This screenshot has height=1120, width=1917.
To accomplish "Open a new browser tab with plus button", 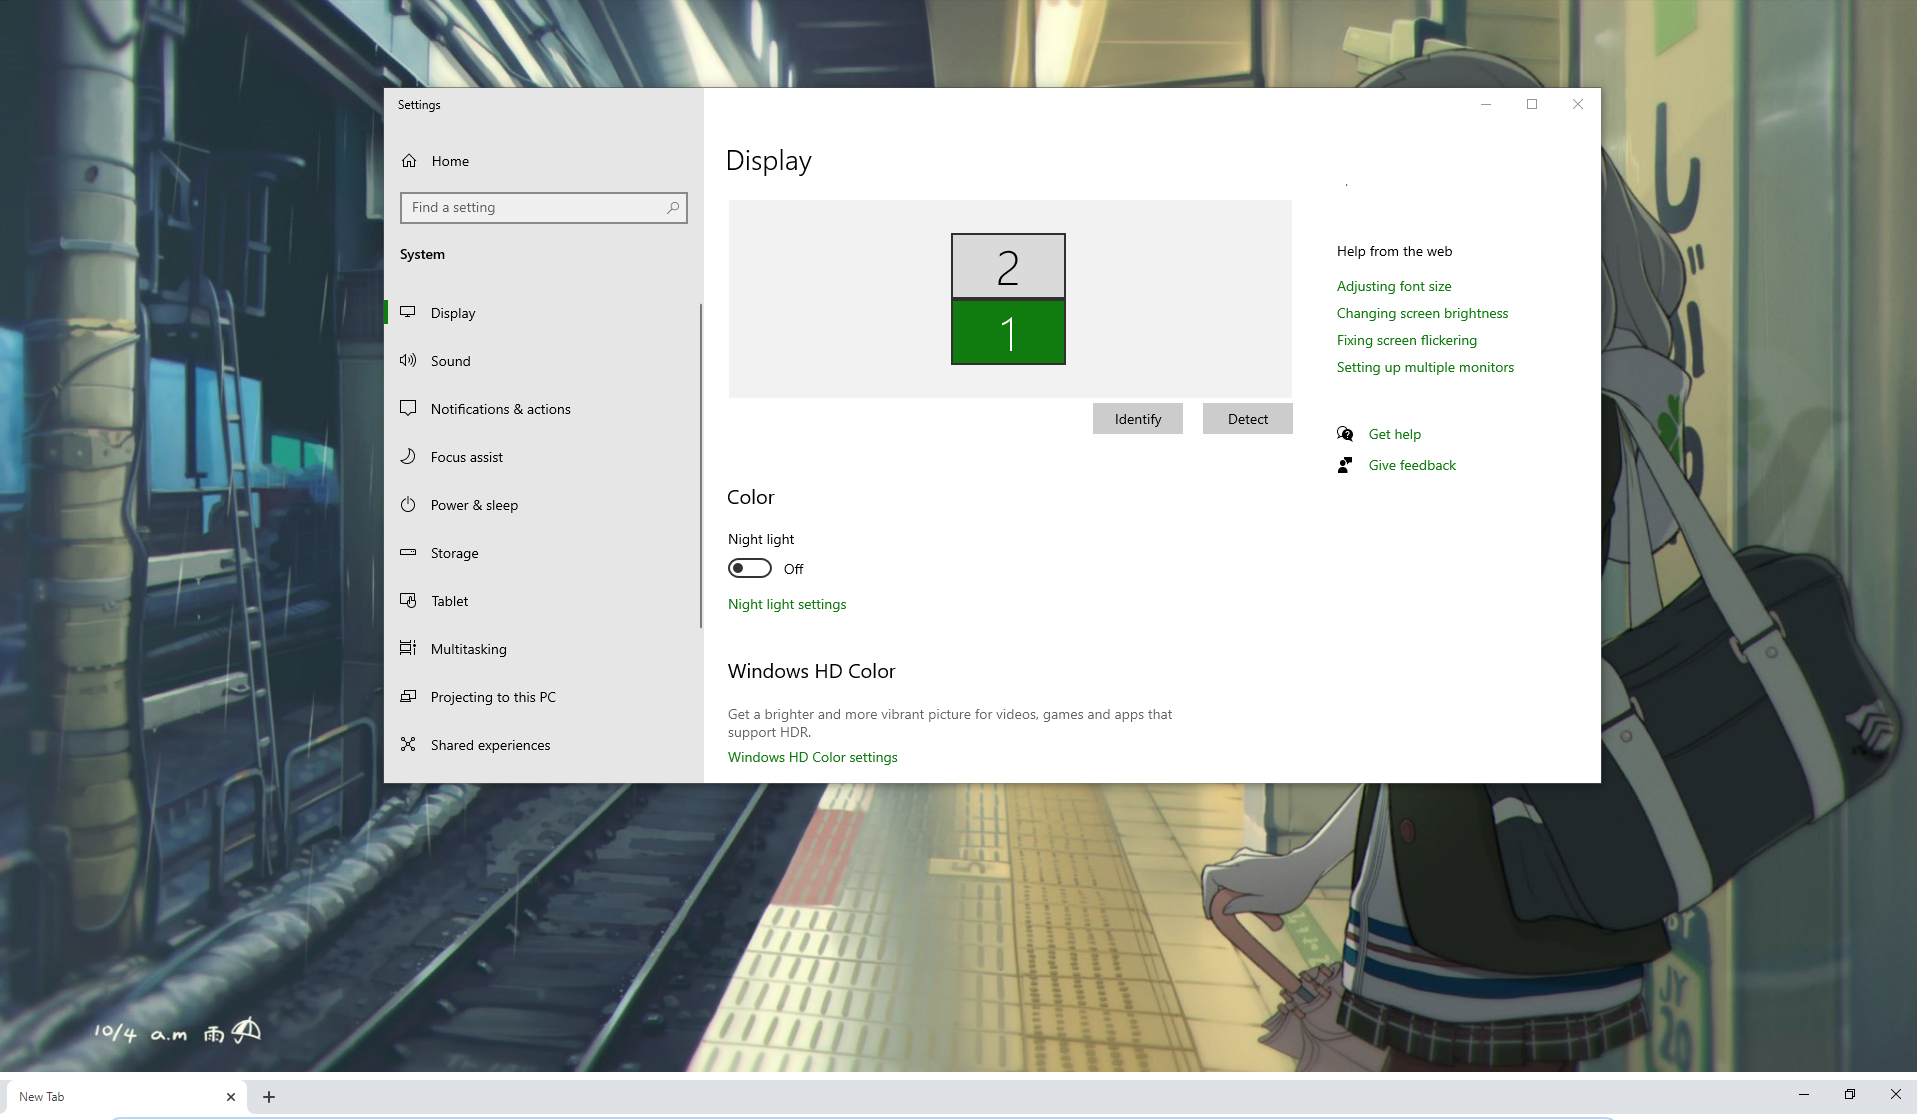I will (x=269, y=1097).
